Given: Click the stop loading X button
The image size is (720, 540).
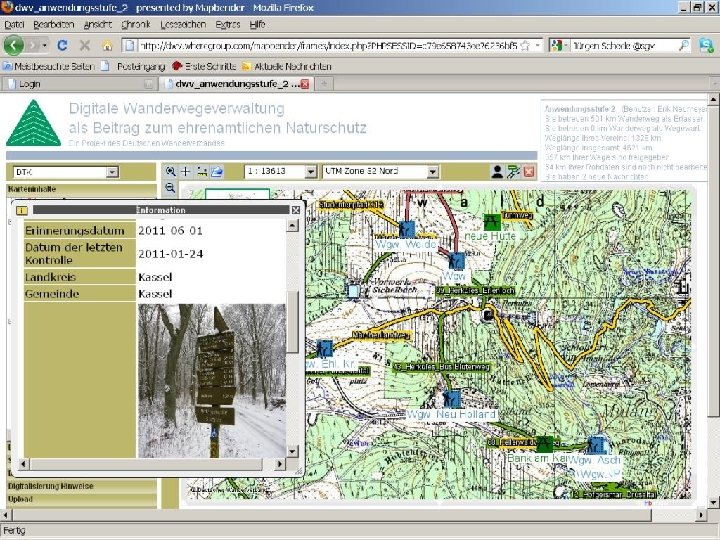Looking at the screenshot, I should (85, 45).
